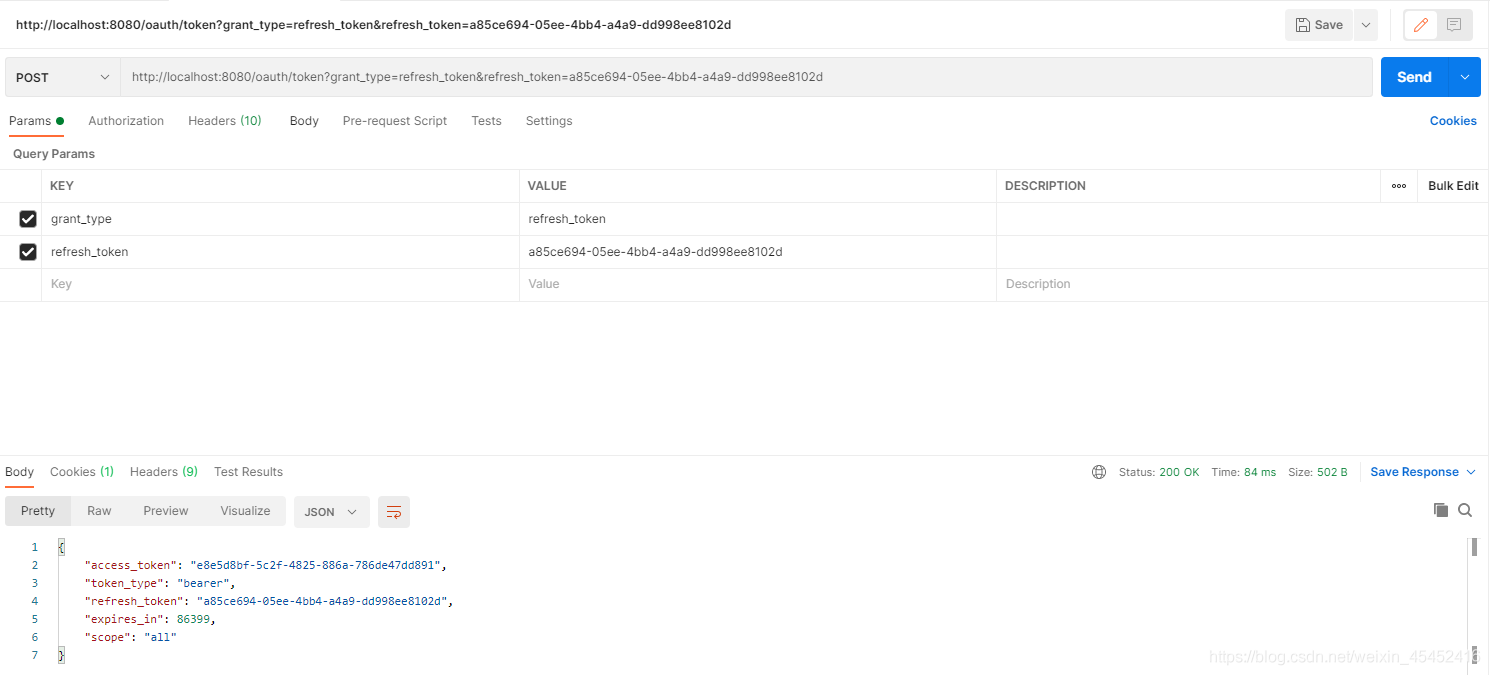Open the Test Results tab

[248, 472]
